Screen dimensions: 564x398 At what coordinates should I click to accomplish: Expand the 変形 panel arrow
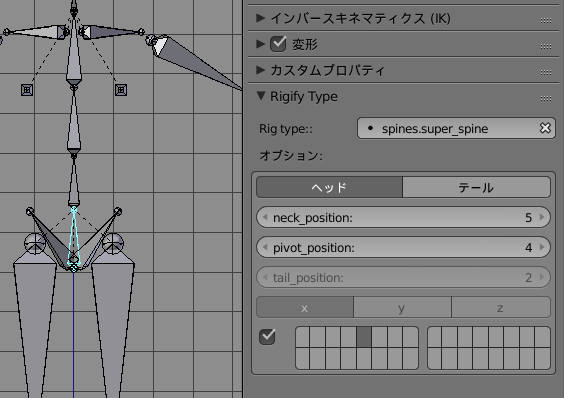coord(261,44)
